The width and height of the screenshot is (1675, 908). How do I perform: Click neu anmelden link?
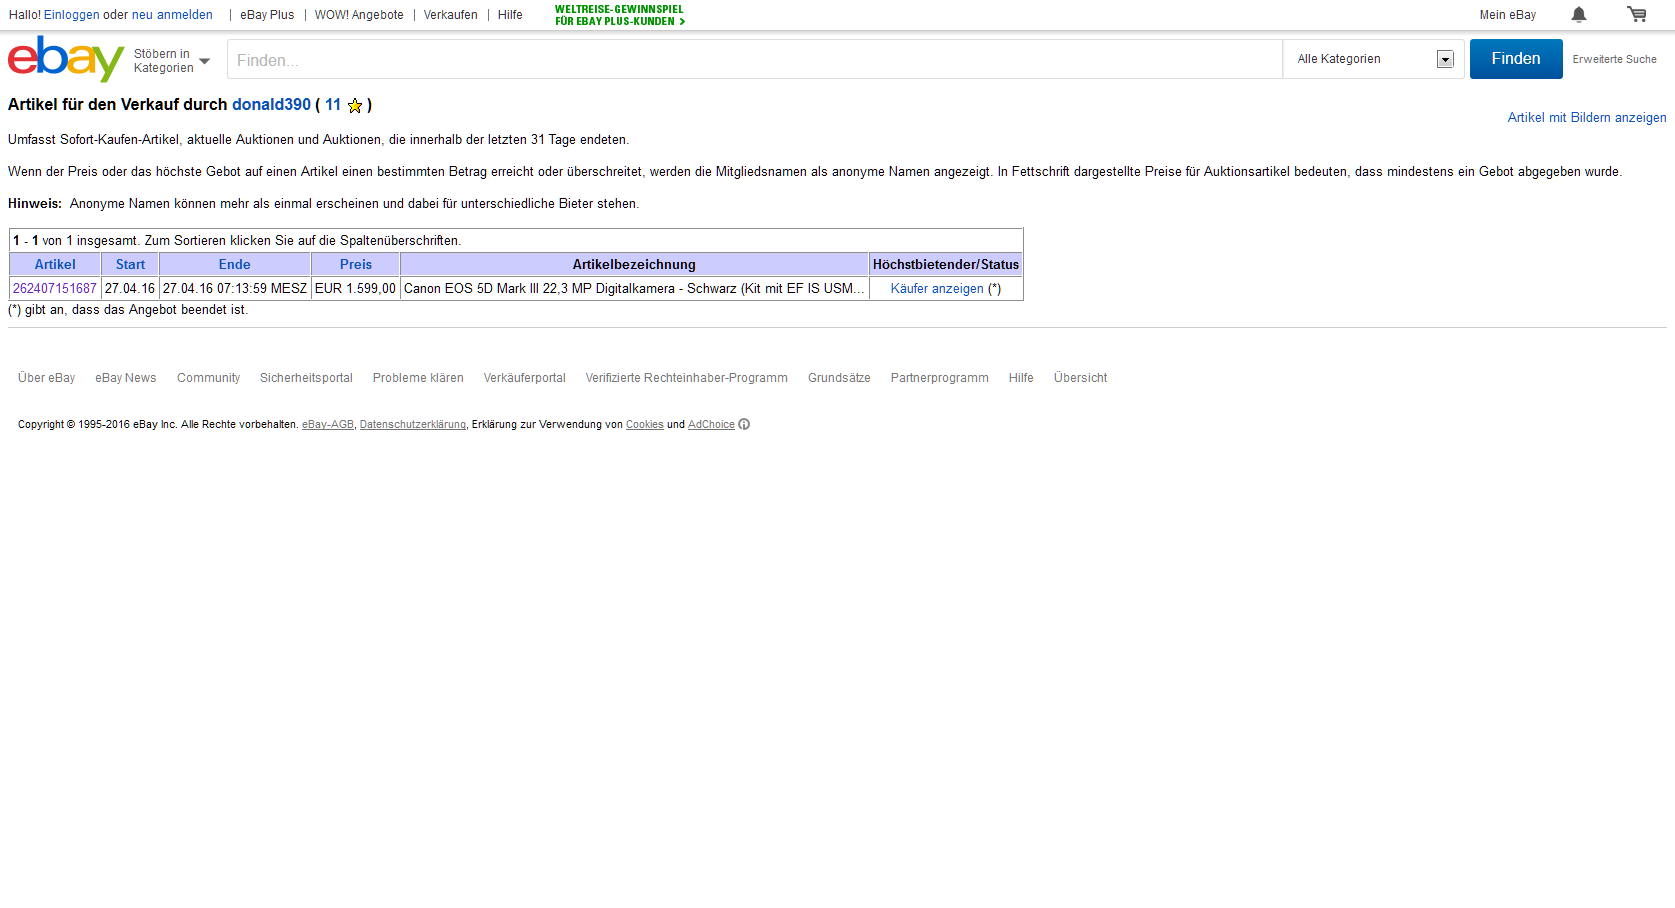click(x=172, y=15)
